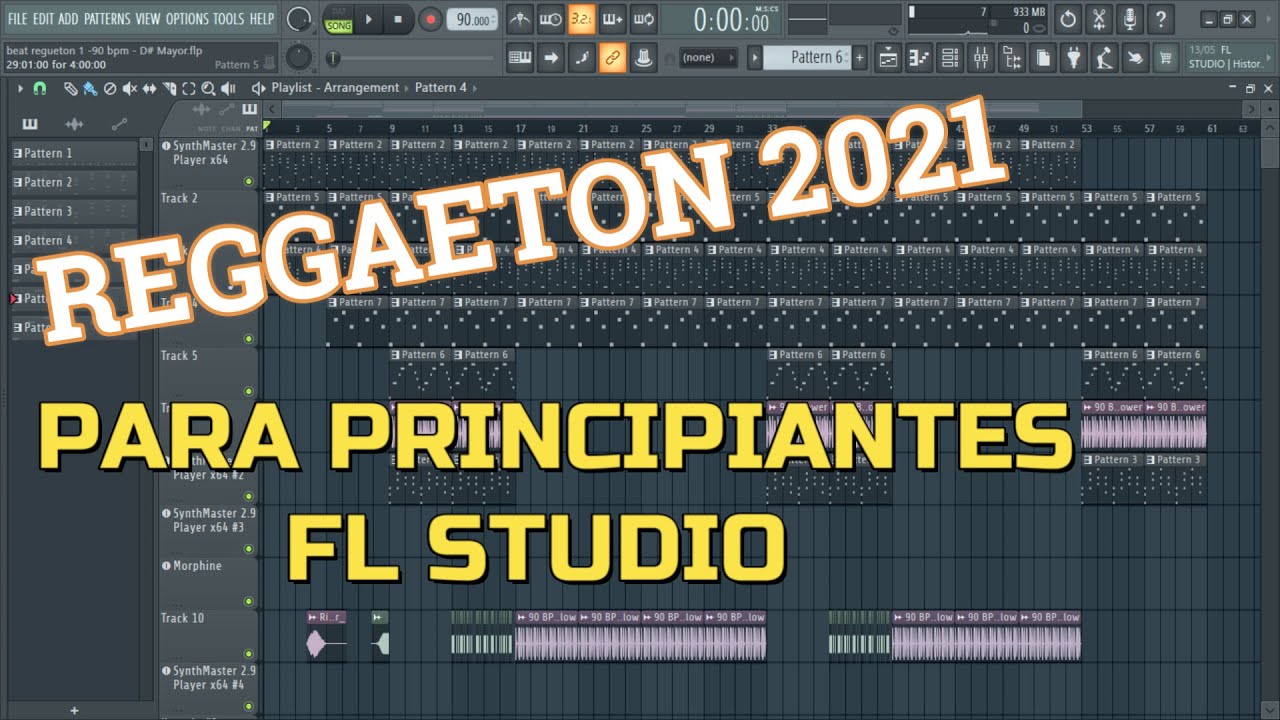
Task: Open the Mixer window icon
Action: pos(981,58)
